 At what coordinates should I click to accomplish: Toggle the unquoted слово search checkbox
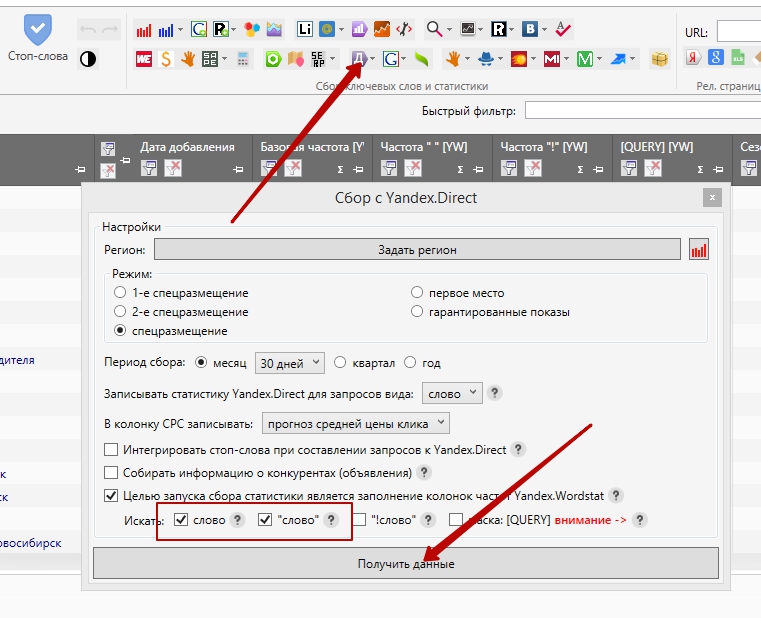[x=181, y=520]
